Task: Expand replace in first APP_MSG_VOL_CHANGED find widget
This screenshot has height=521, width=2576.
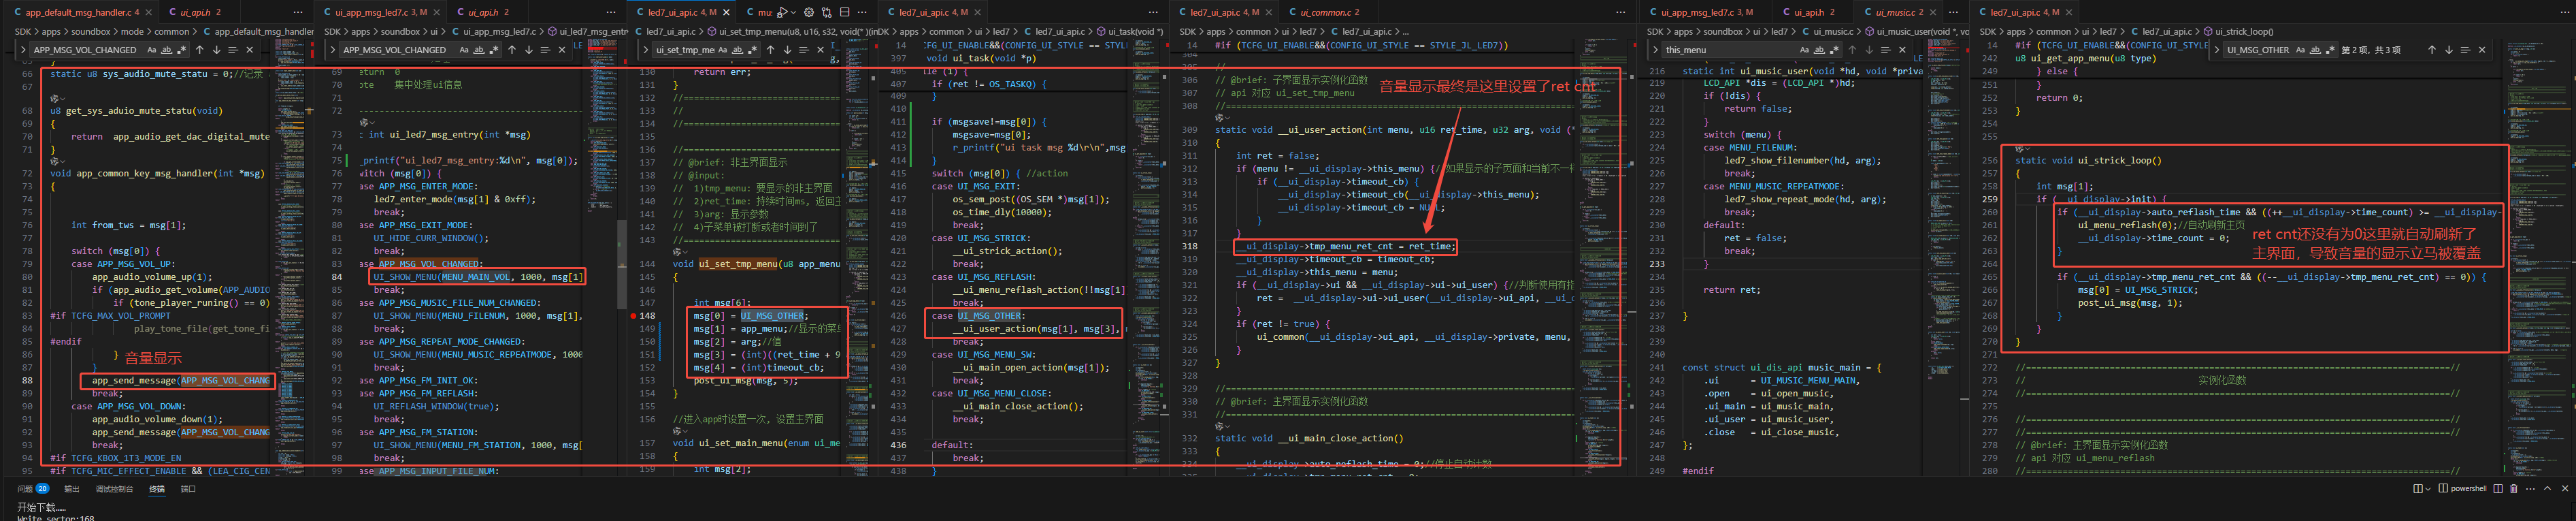Action: [x=24, y=50]
